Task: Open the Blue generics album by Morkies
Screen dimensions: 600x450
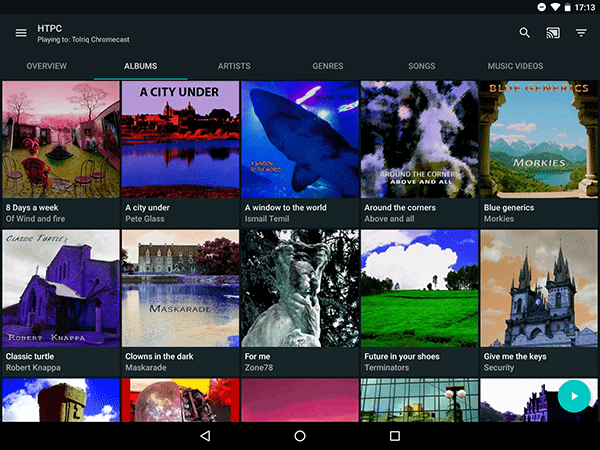Action: tap(540, 140)
